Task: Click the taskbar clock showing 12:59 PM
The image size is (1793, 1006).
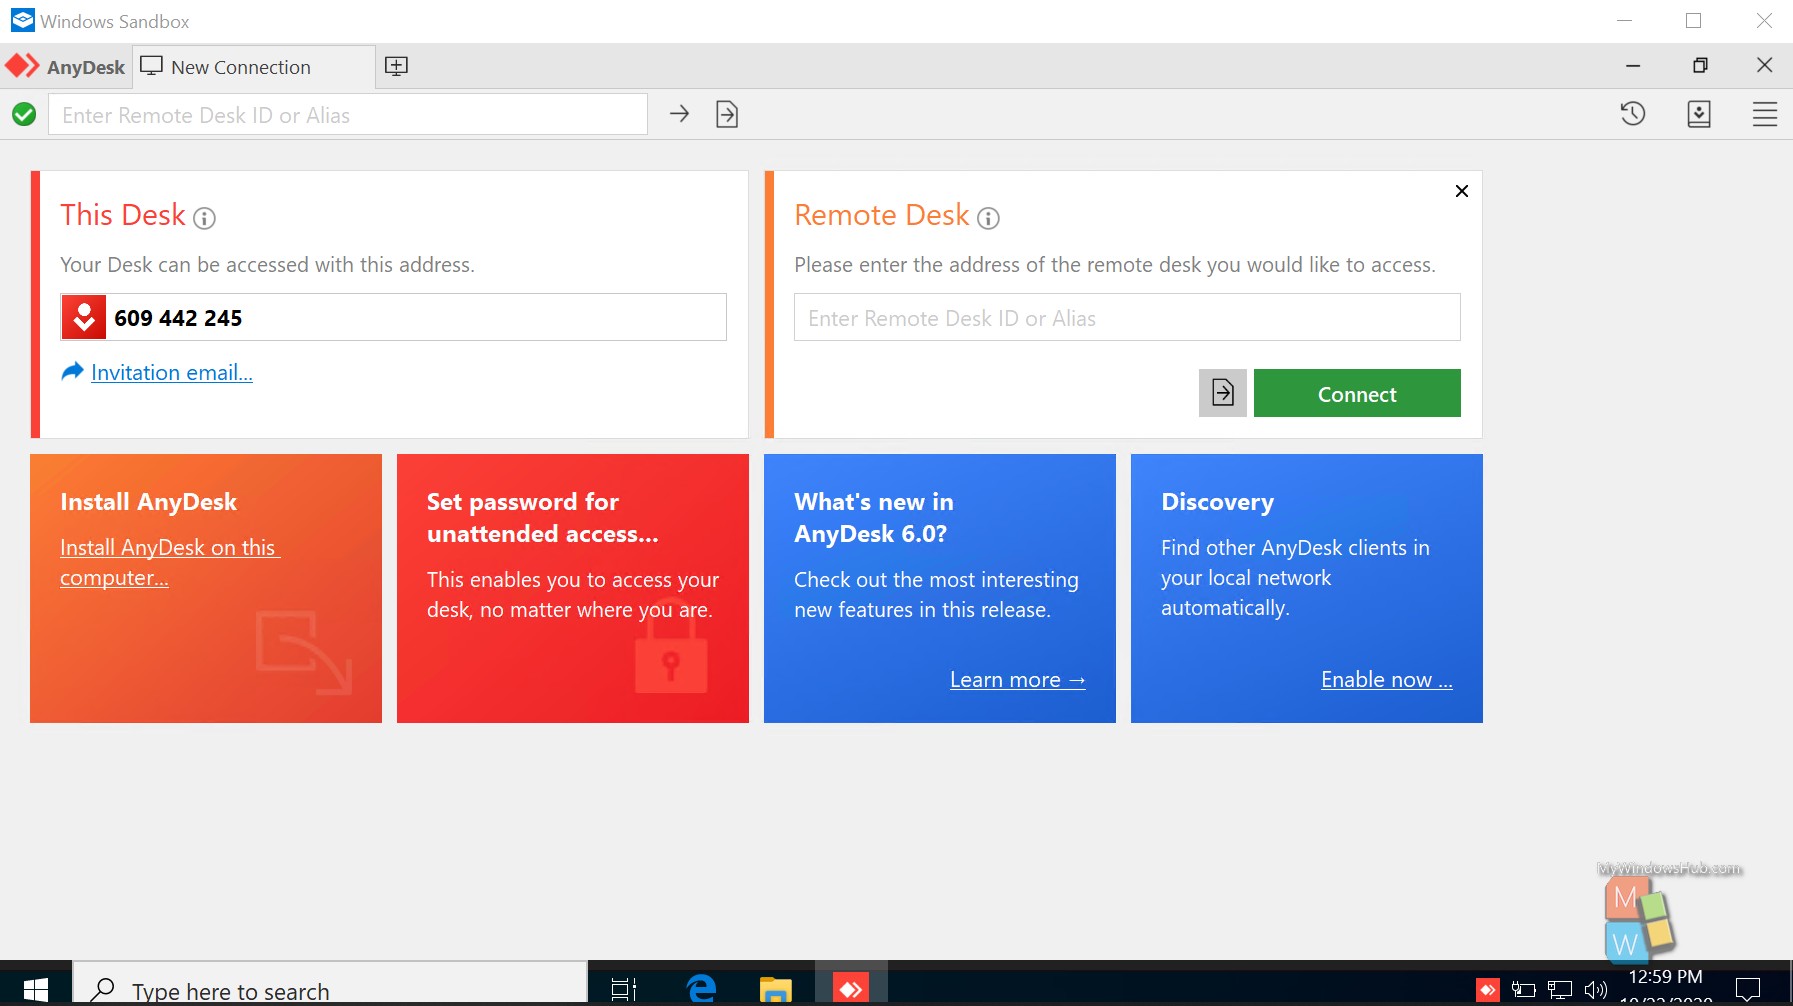Action: coord(1665,977)
